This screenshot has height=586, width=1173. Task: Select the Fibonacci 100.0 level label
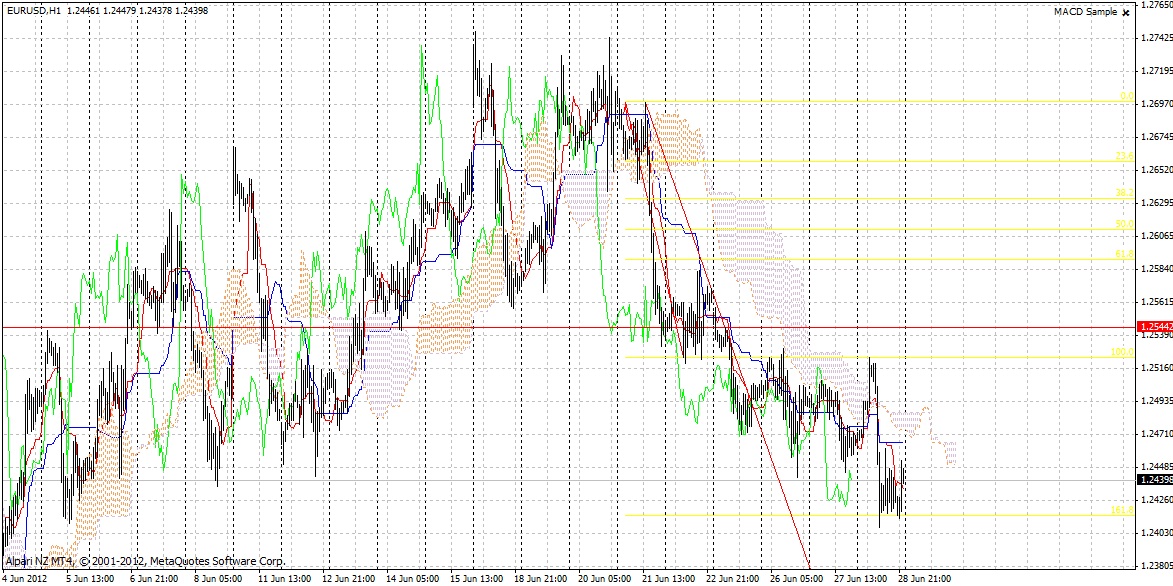pos(1121,353)
